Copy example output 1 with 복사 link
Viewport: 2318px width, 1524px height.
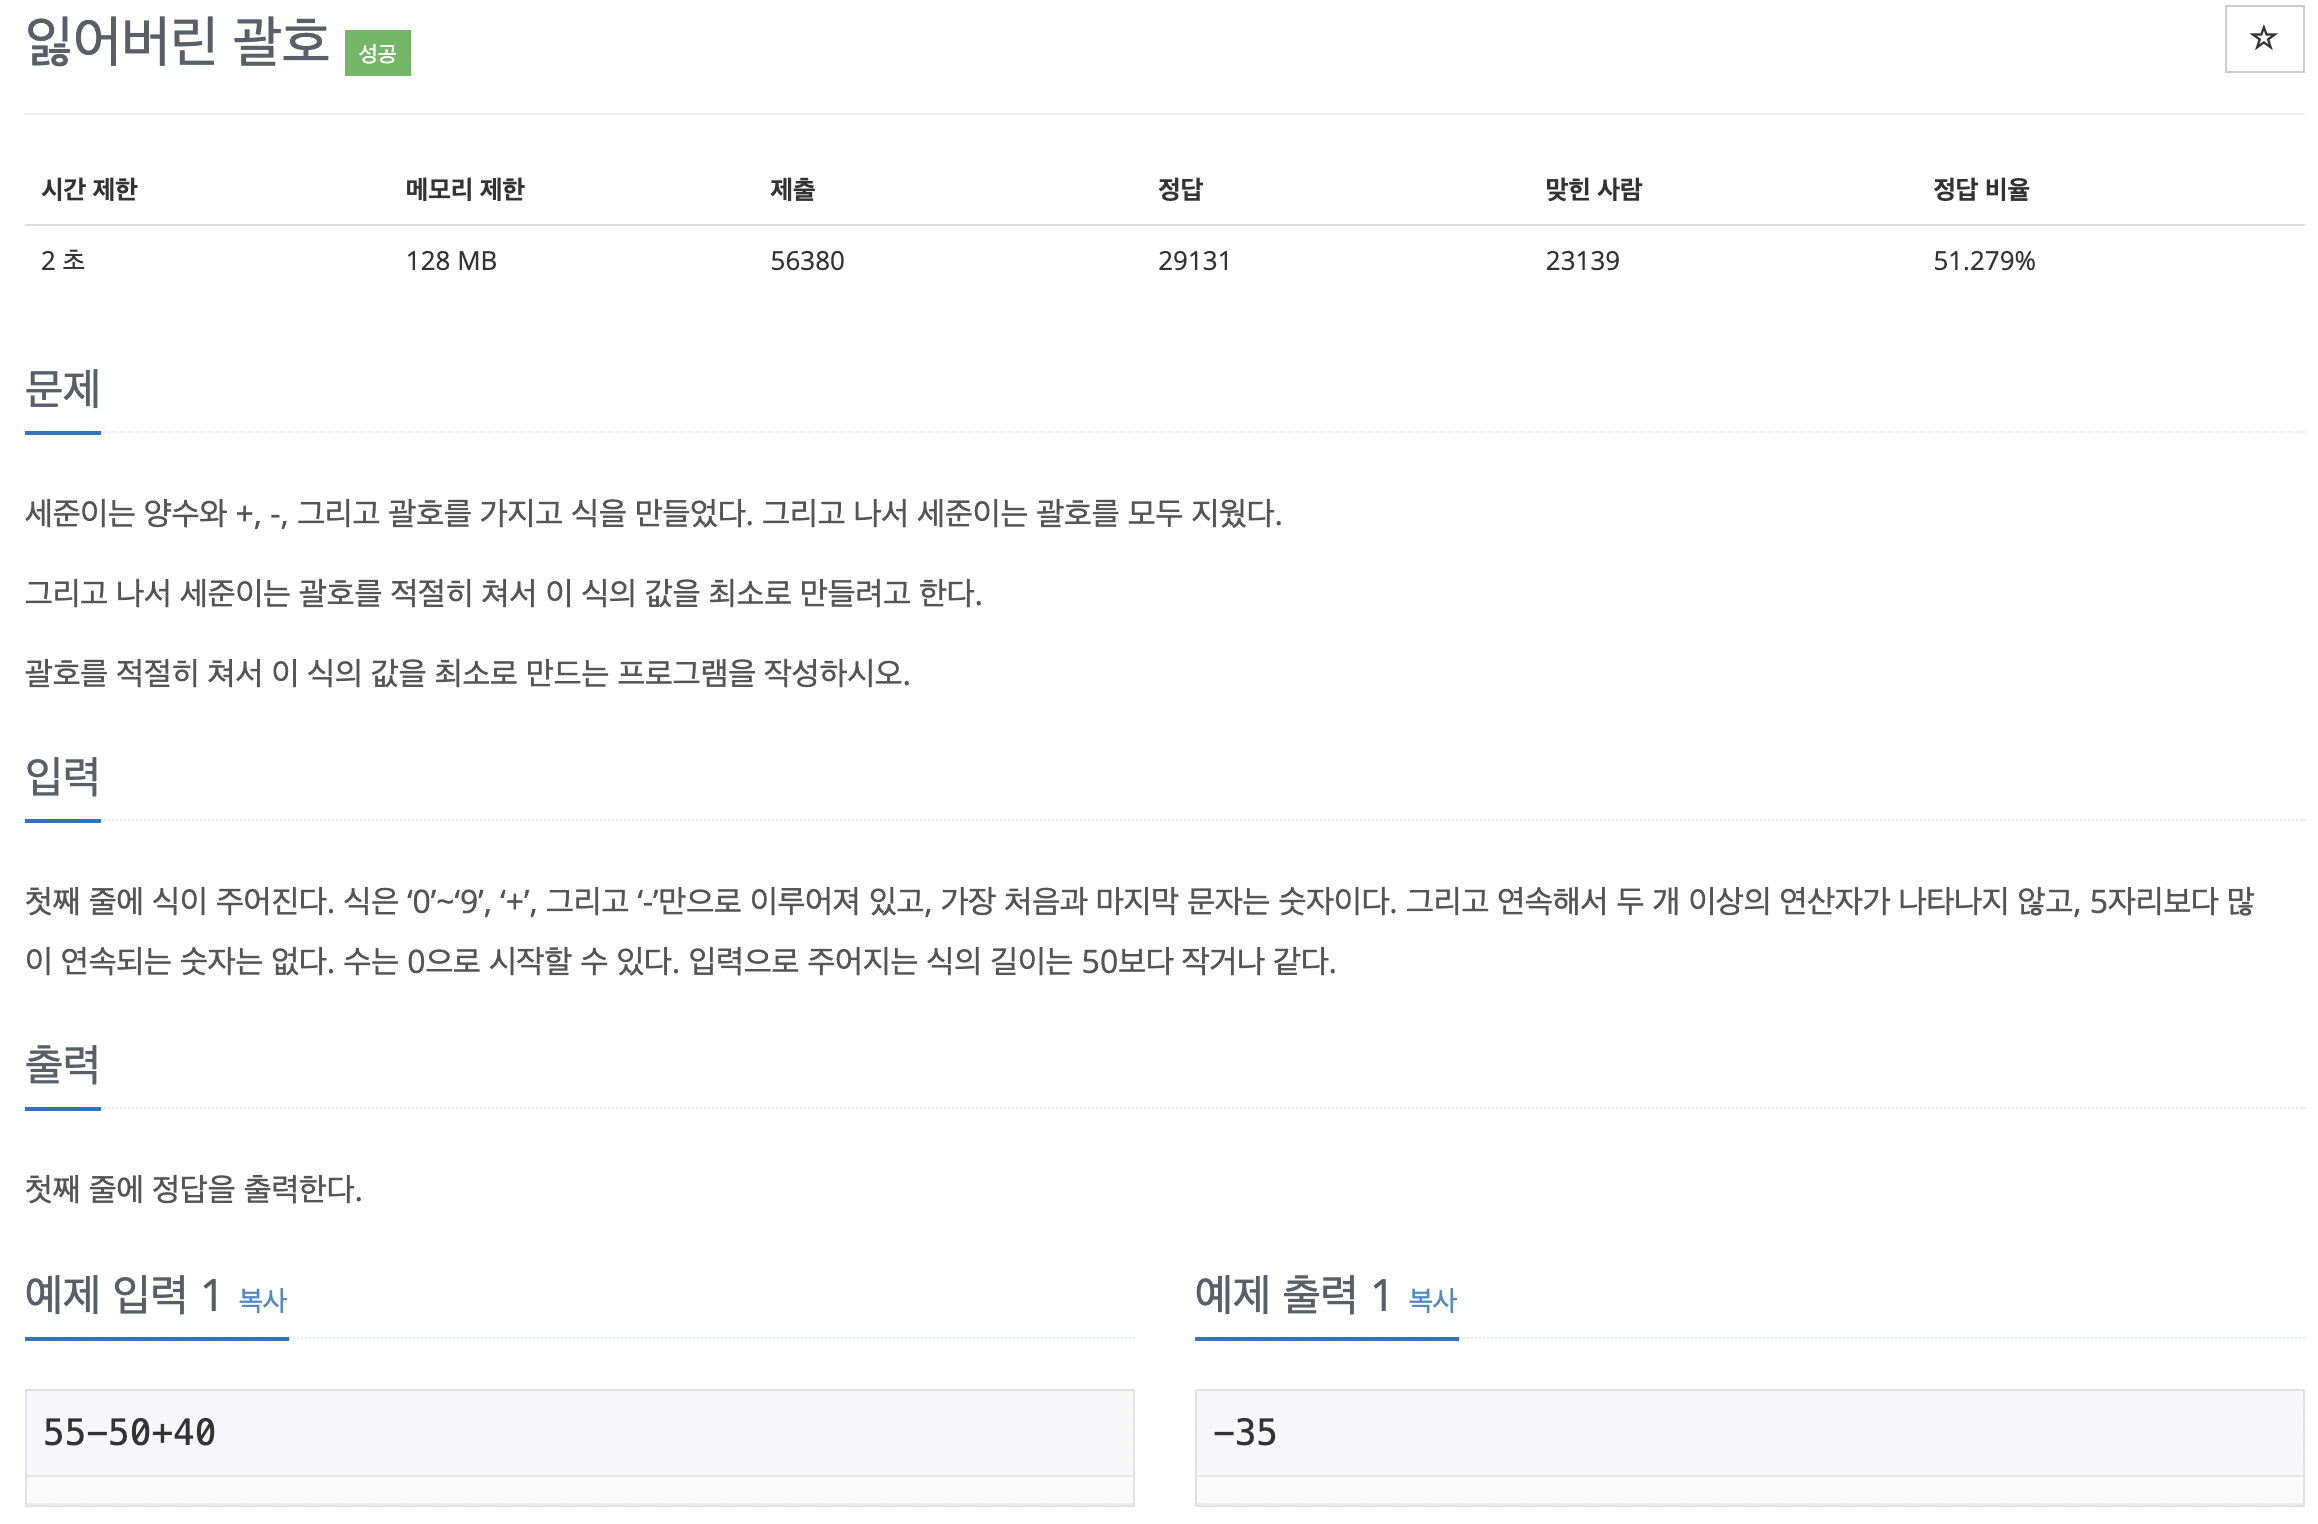click(1432, 1299)
